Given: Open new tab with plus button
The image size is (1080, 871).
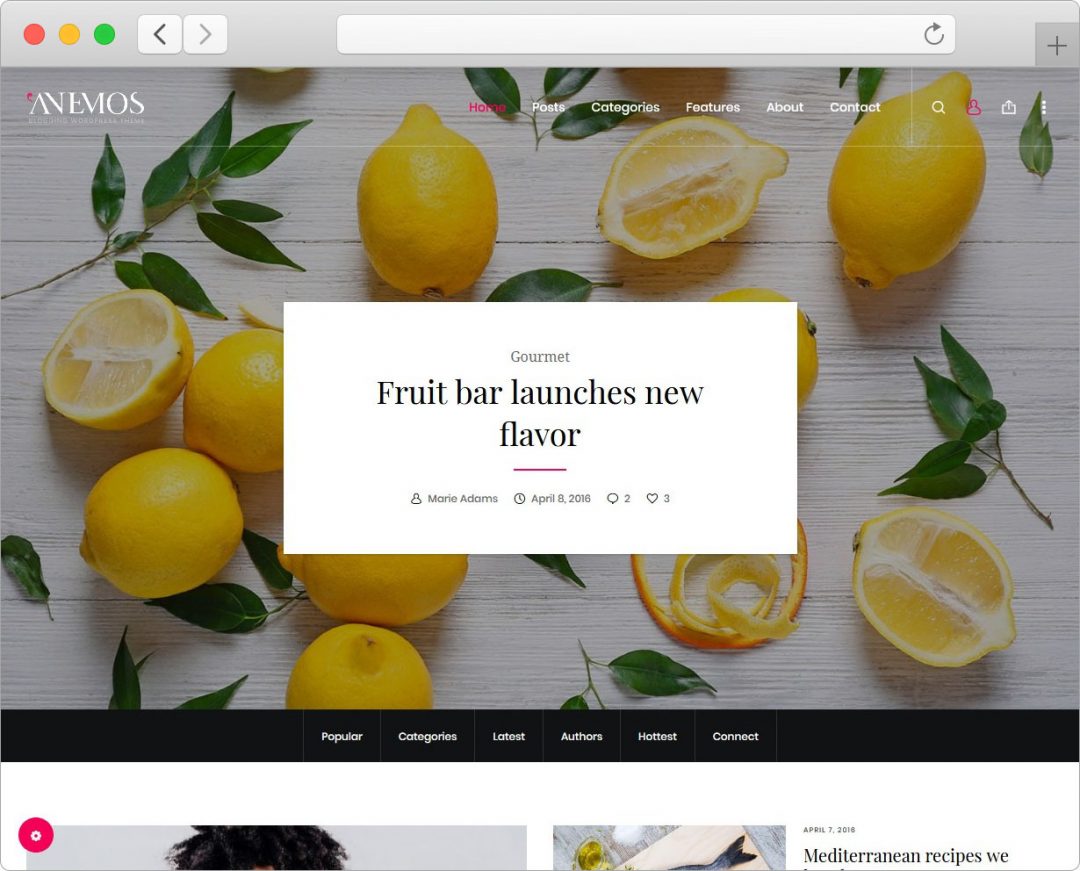Looking at the screenshot, I should tap(1057, 45).
